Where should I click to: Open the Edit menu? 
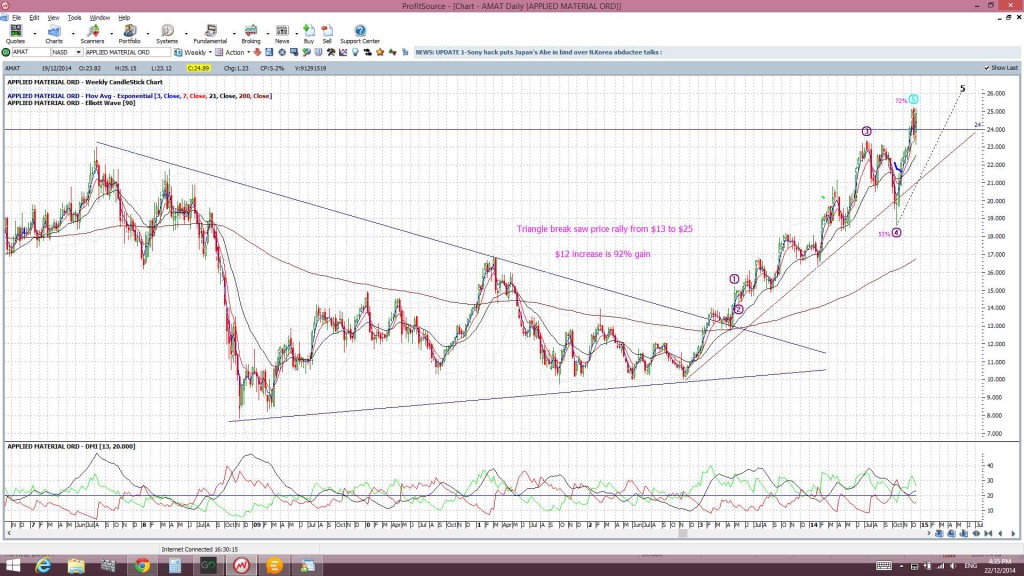pos(34,18)
